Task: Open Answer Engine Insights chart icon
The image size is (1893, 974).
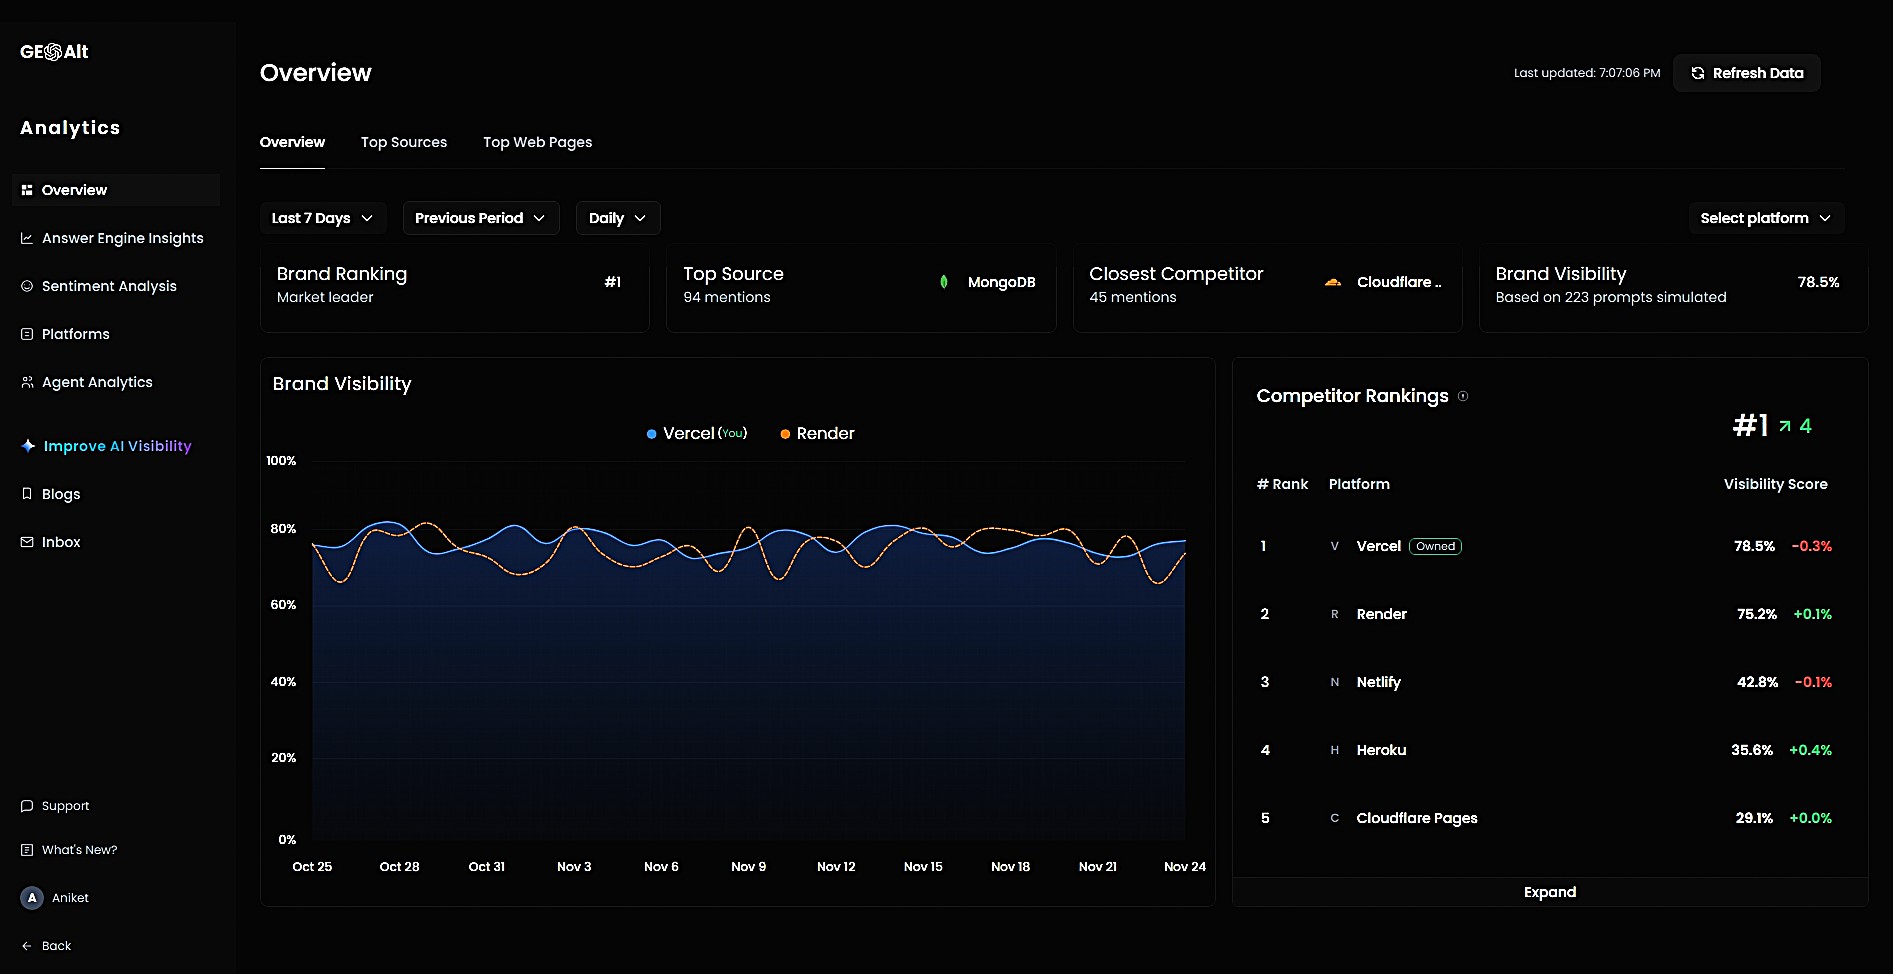Action: [27, 238]
